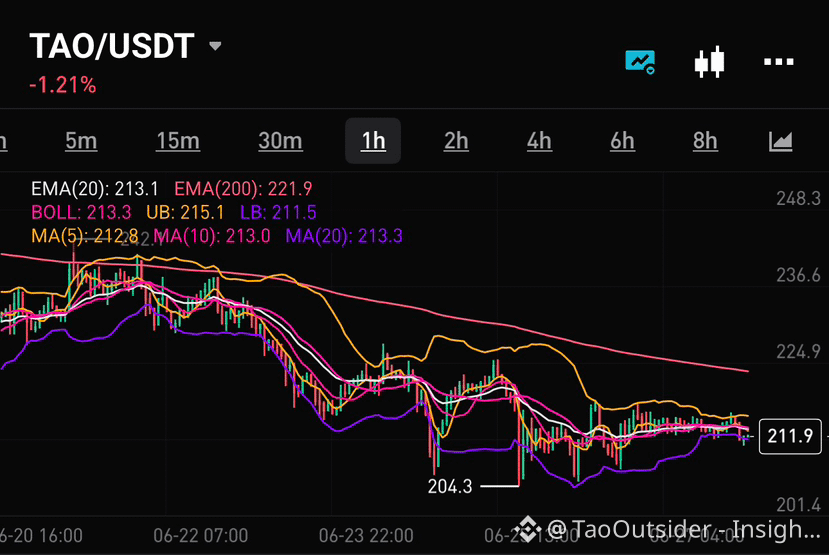Screen dimensions: 829x555
Task: Switch to the 5m timeframe
Action: click(x=81, y=141)
